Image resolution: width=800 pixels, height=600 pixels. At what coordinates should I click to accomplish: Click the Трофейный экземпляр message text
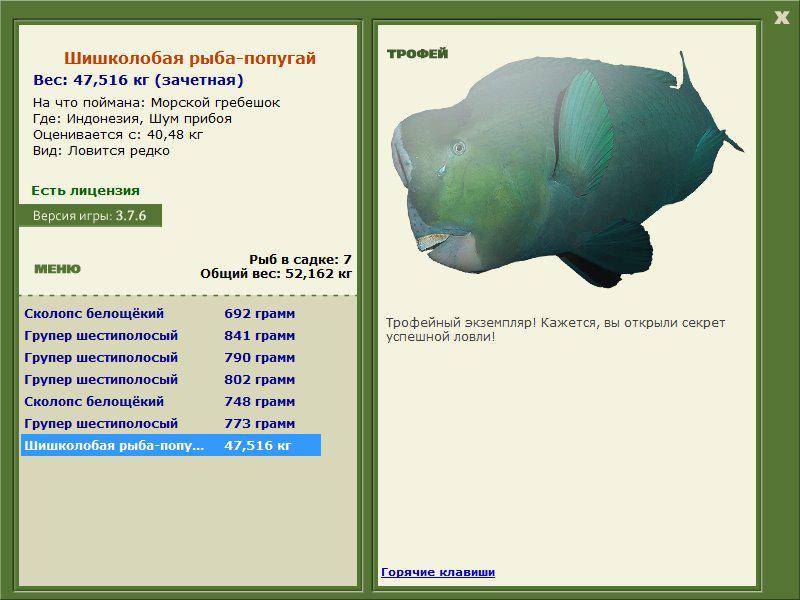(556, 330)
